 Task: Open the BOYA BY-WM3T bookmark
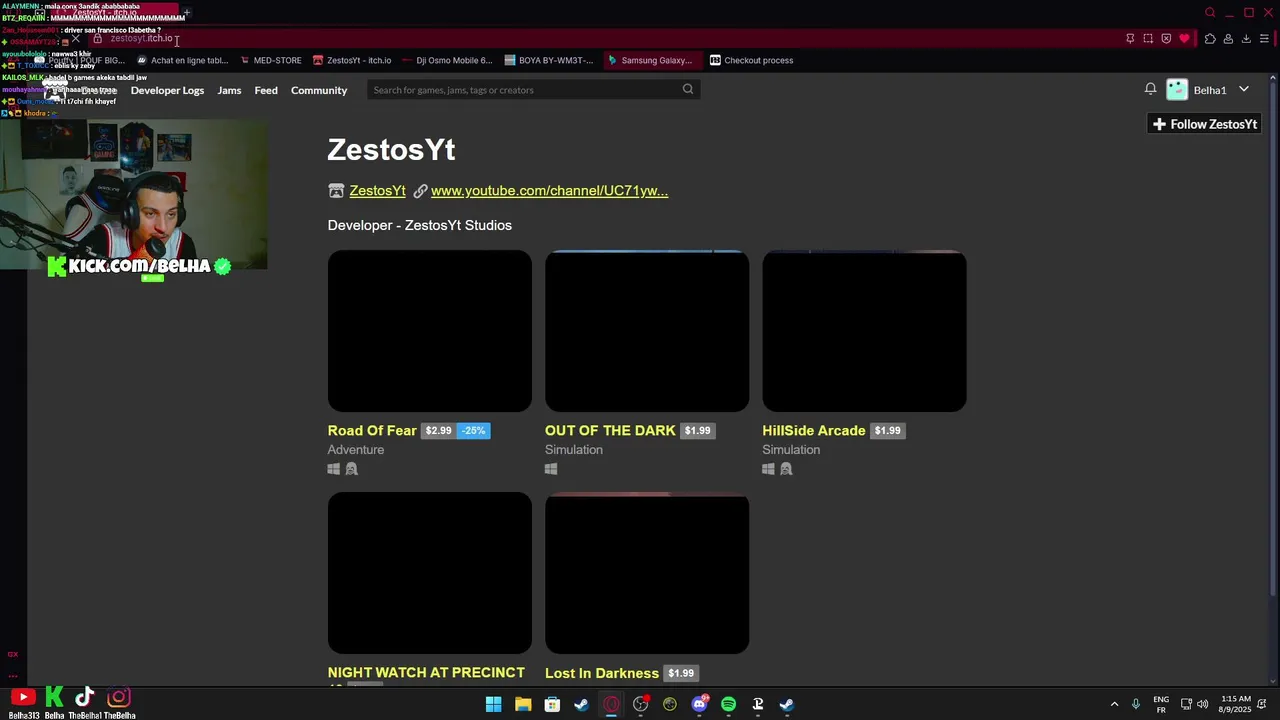[549, 60]
